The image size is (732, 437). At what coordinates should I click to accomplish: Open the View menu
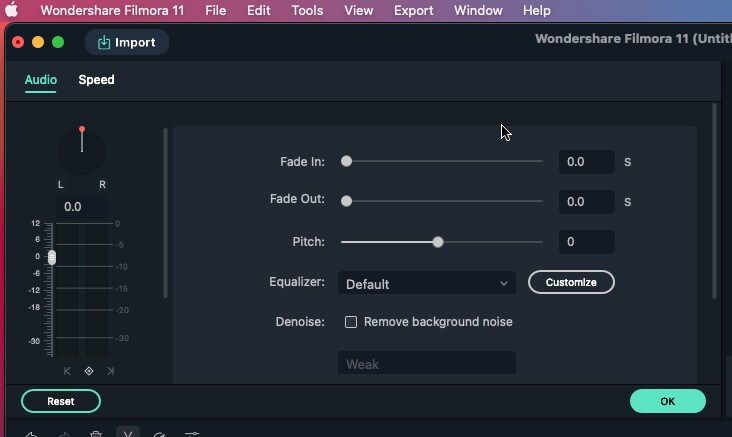pos(359,10)
